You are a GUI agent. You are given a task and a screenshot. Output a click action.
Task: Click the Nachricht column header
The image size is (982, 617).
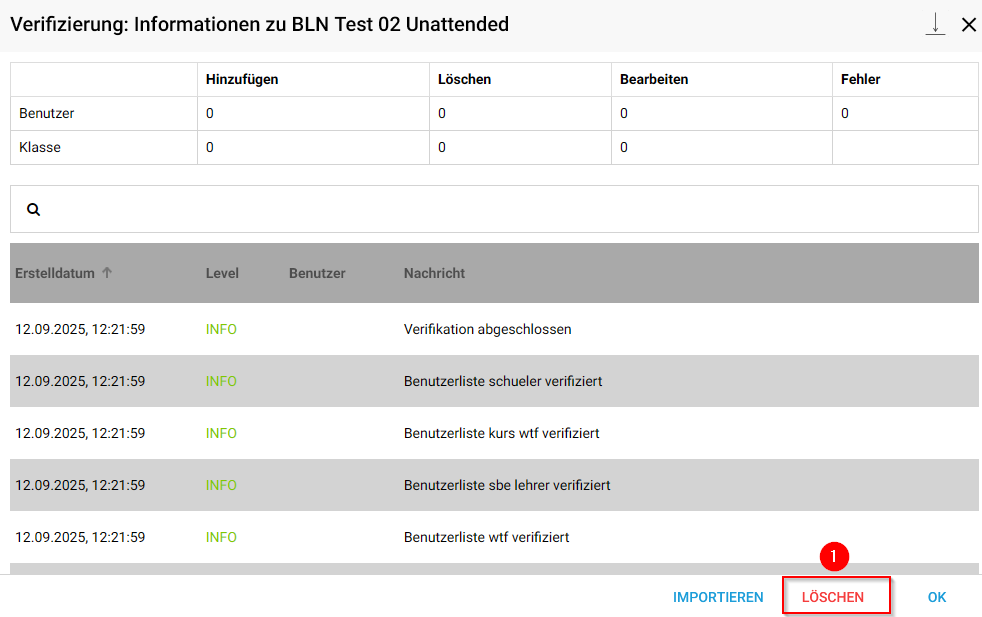434,273
